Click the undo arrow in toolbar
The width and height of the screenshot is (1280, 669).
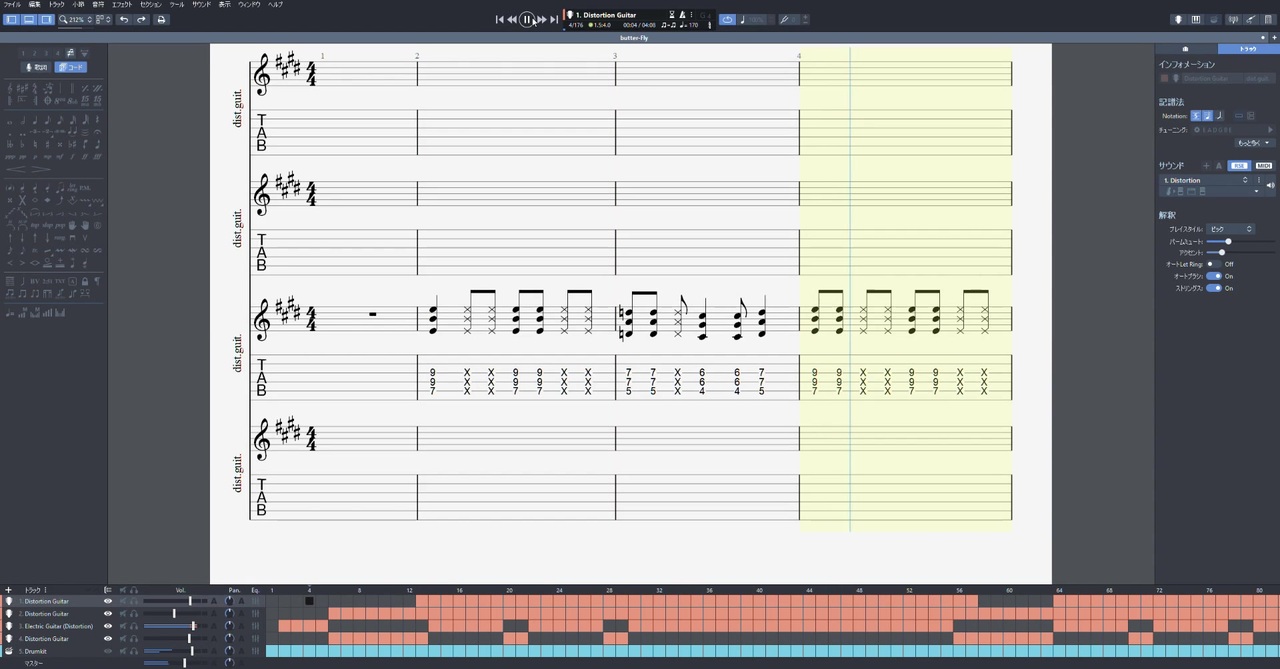click(x=123, y=20)
